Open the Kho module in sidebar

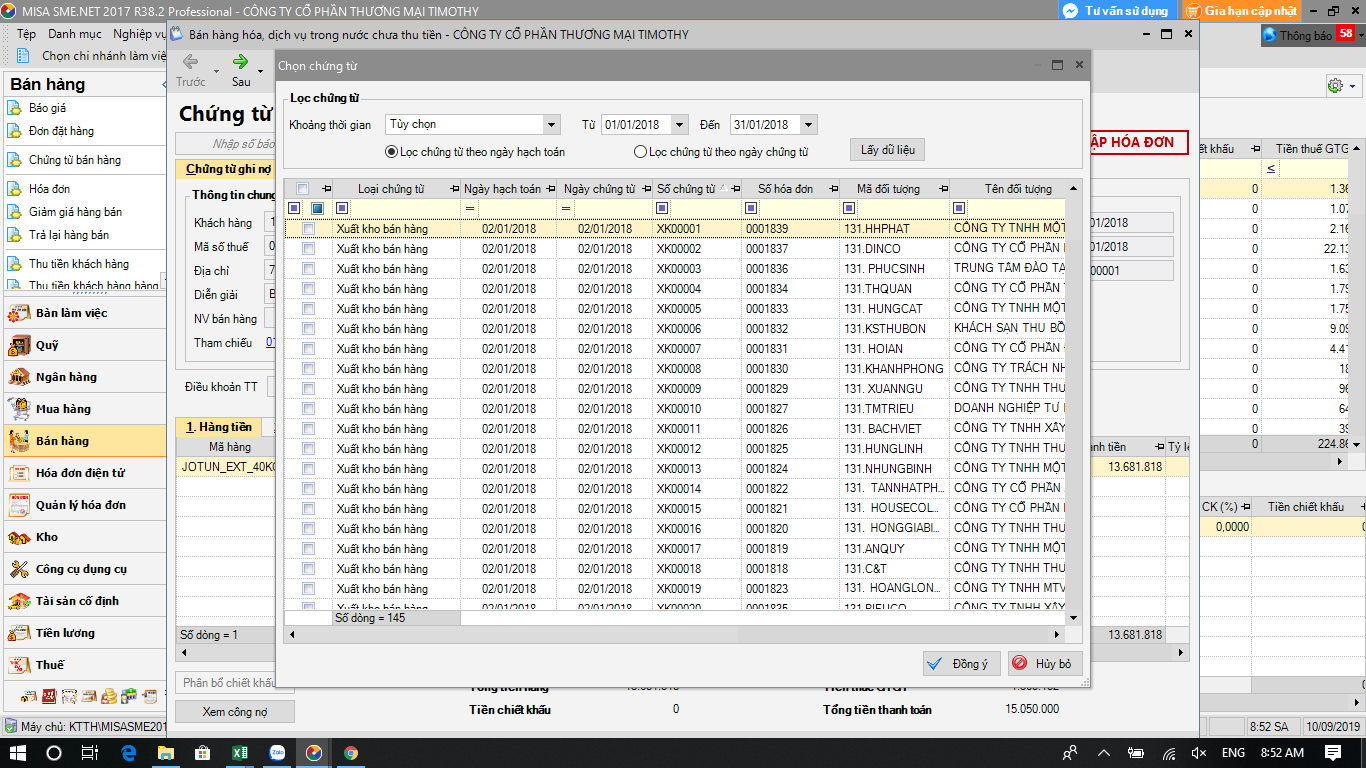click(47, 537)
